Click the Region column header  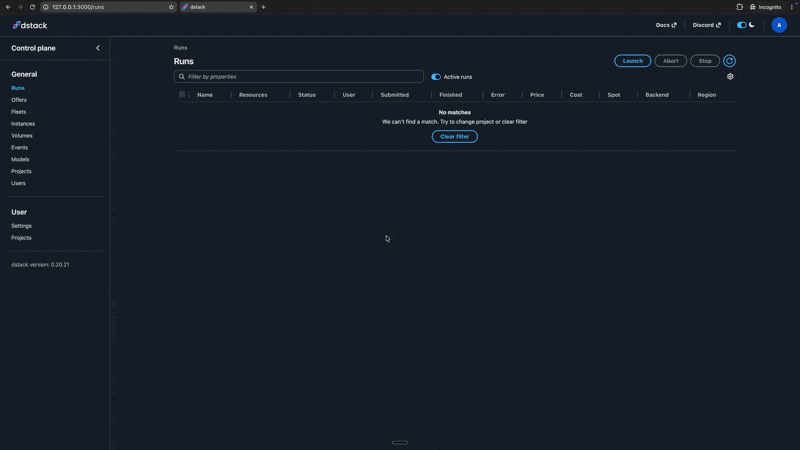tap(707, 95)
